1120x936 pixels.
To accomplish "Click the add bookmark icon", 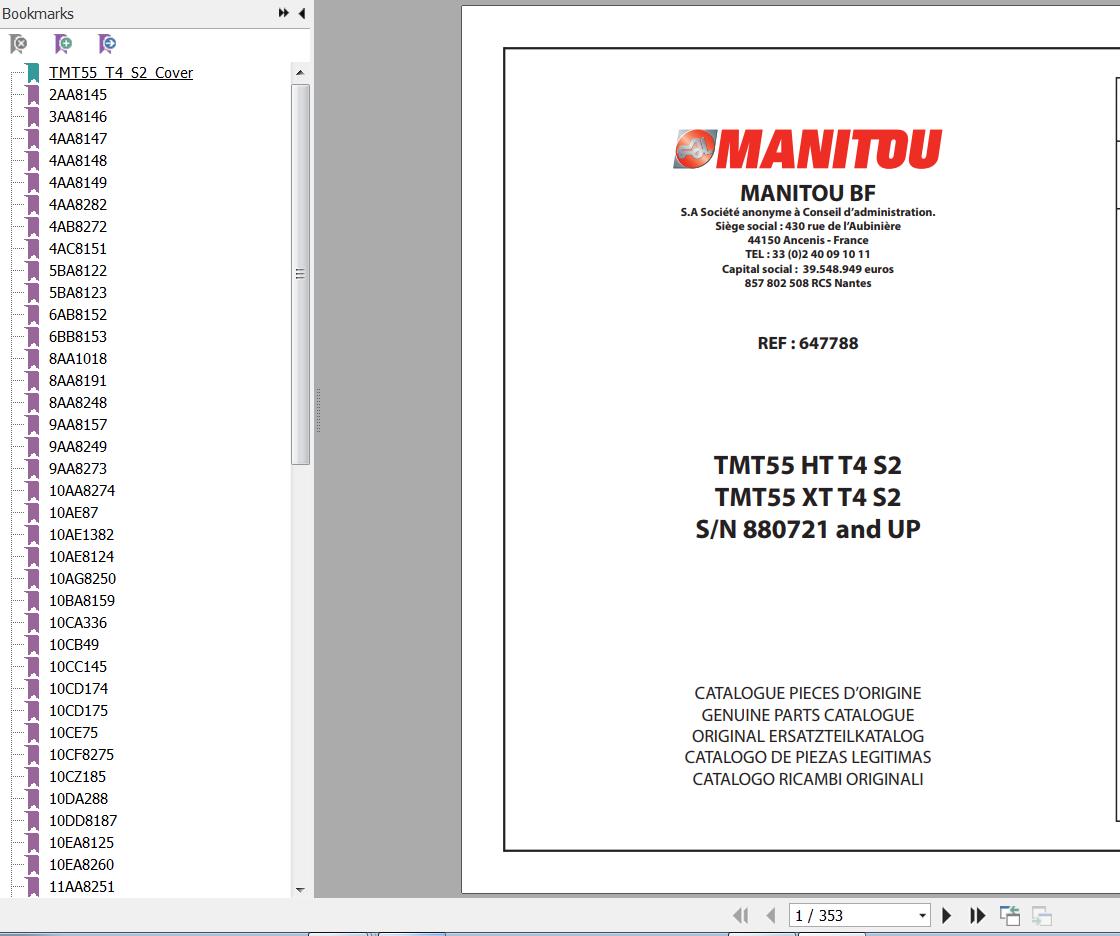I will tap(63, 44).
